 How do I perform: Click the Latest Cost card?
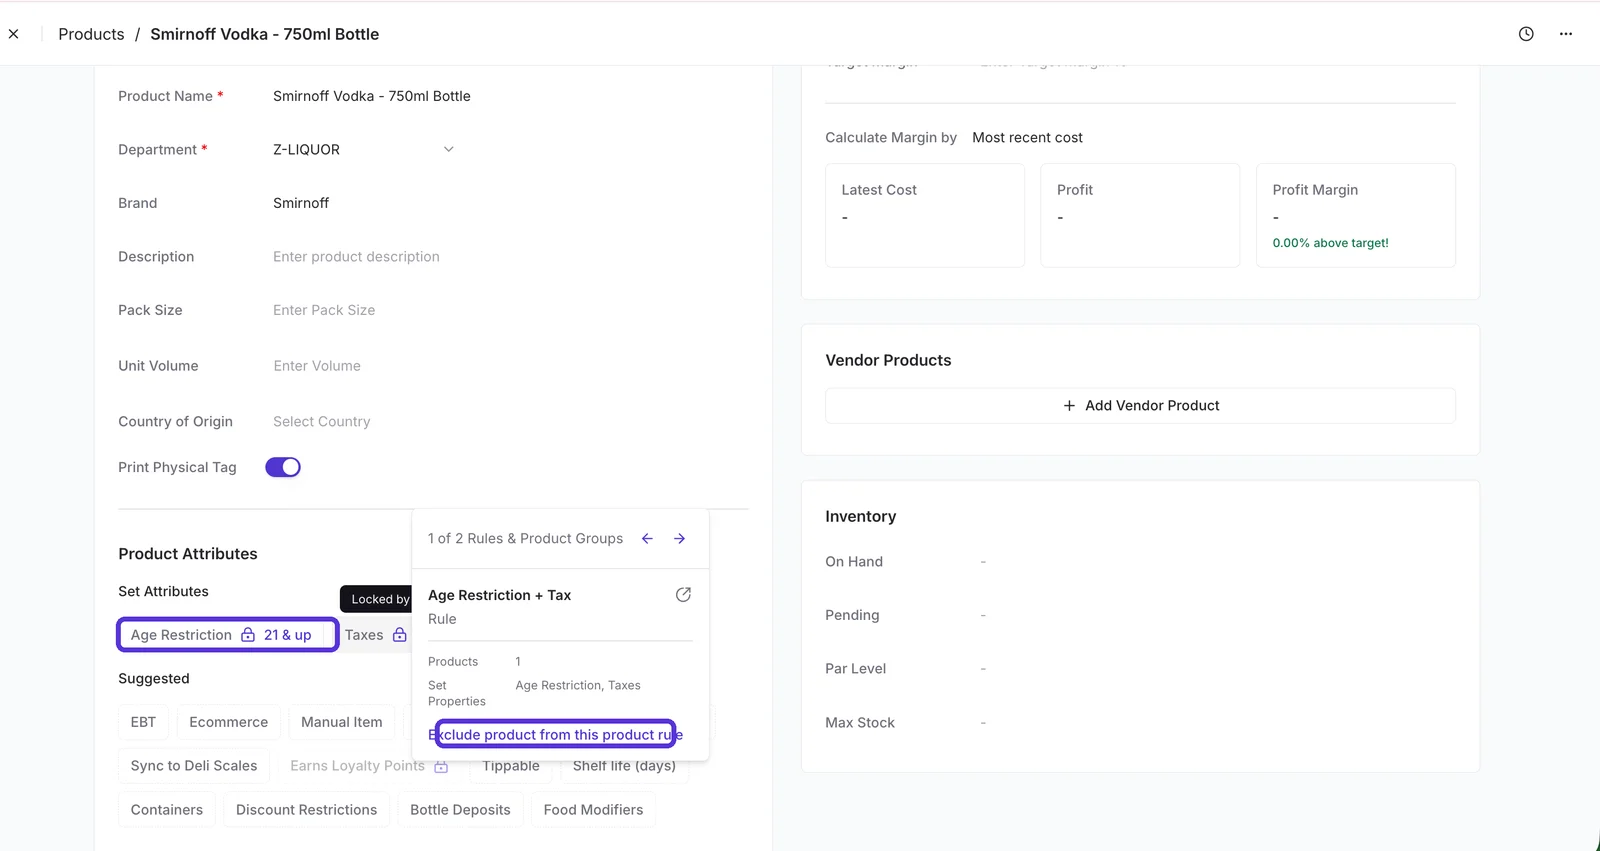(x=925, y=216)
